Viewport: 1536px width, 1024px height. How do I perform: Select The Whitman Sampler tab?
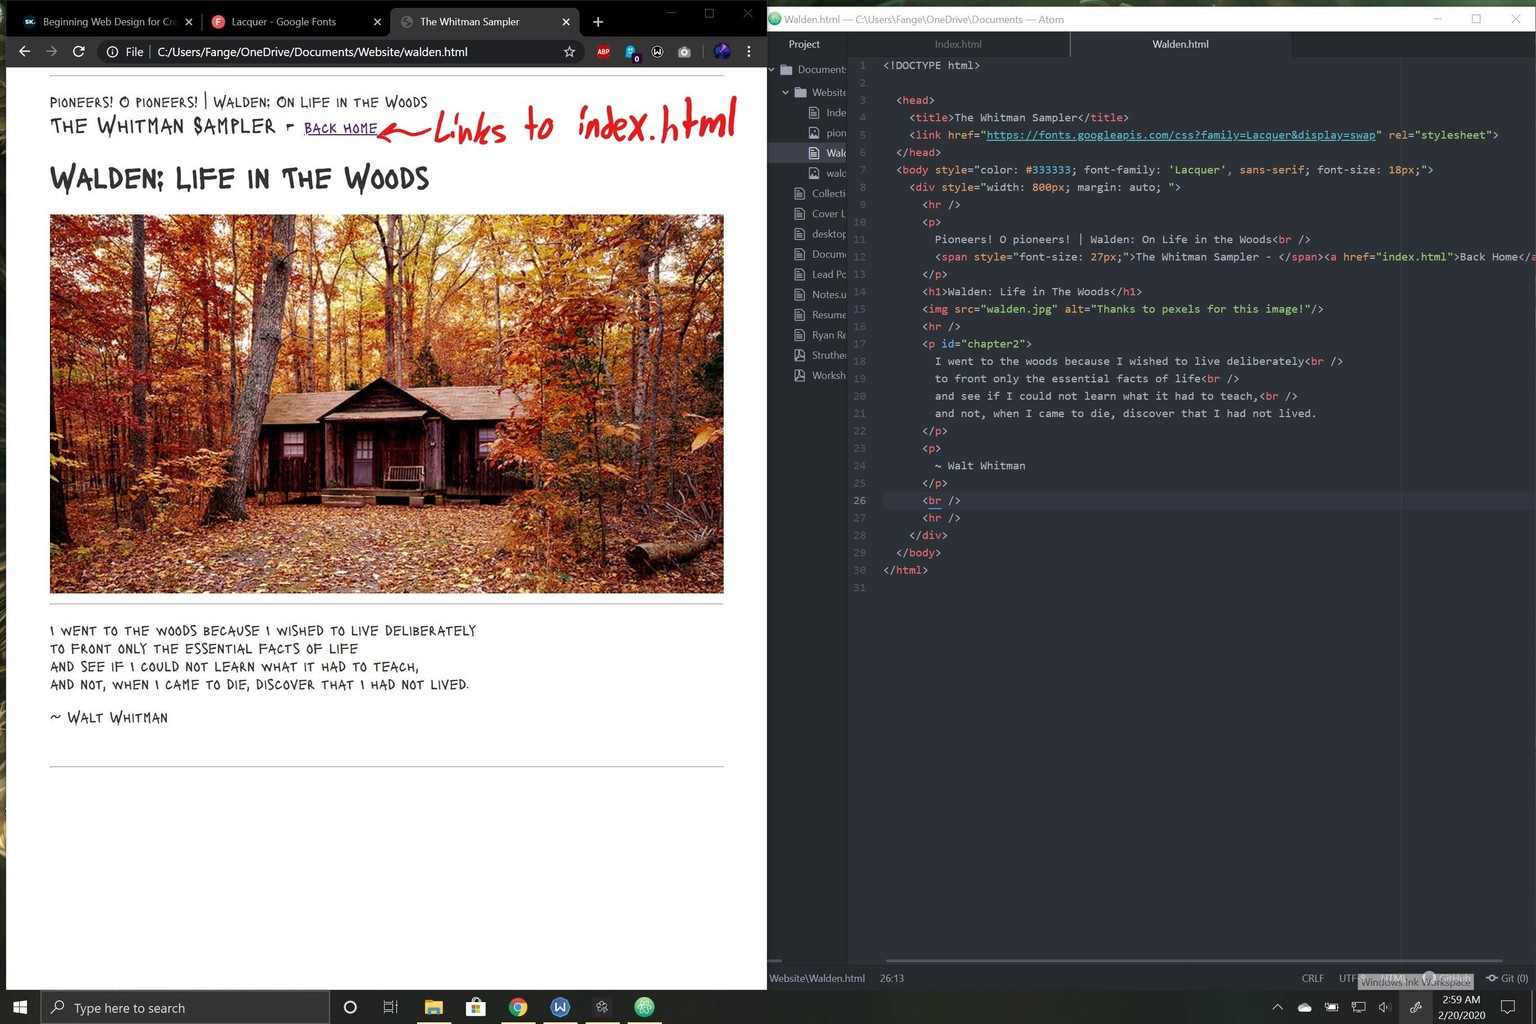[484, 22]
